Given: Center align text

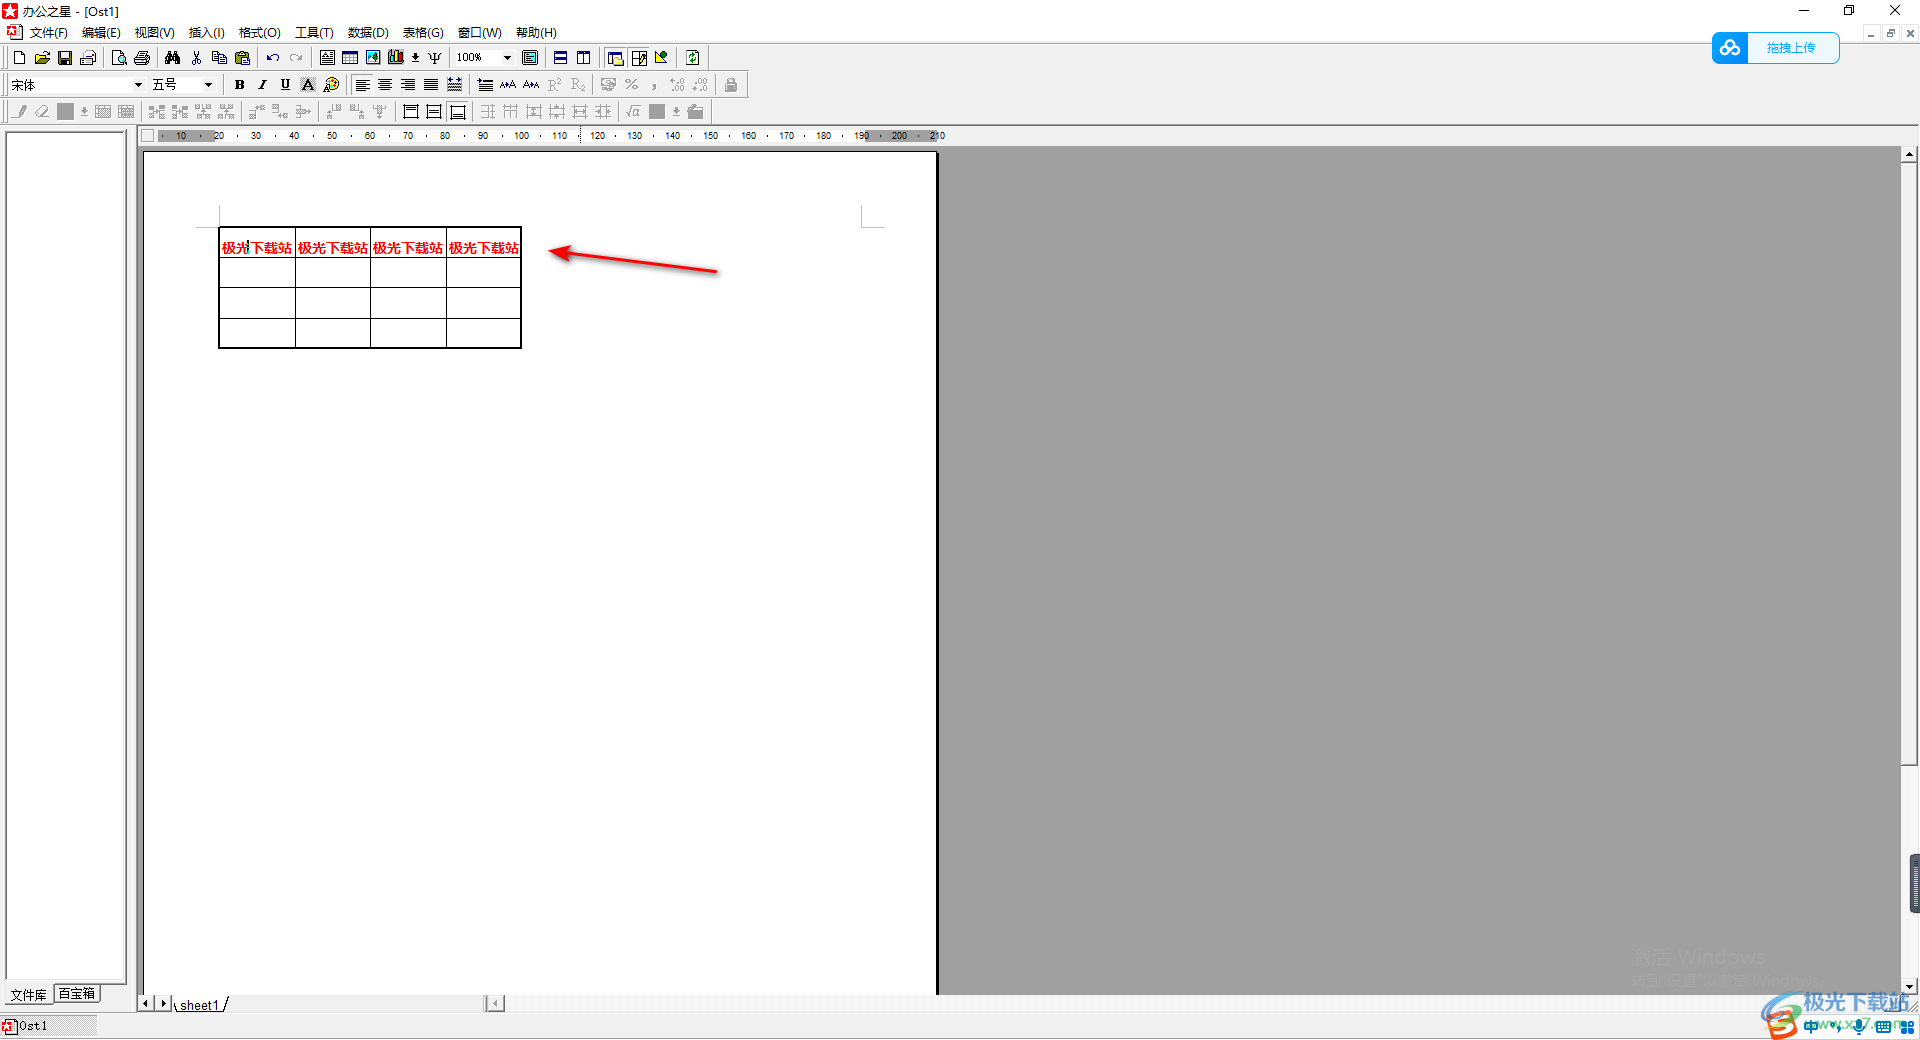Looking at the screenshot, I should click(x=385, y=85).
